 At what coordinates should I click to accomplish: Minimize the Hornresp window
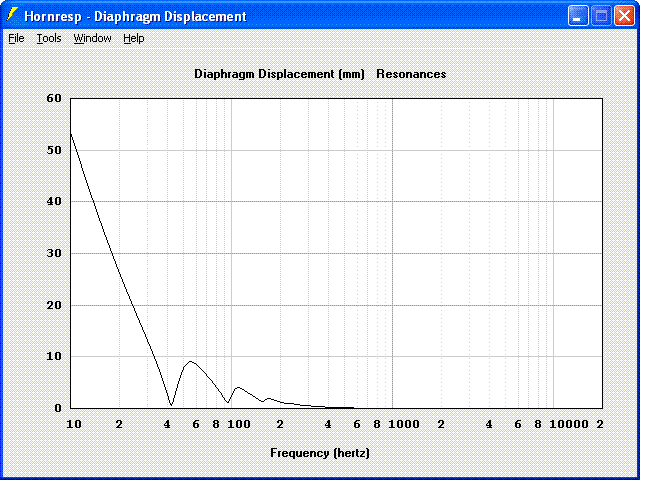578,16
